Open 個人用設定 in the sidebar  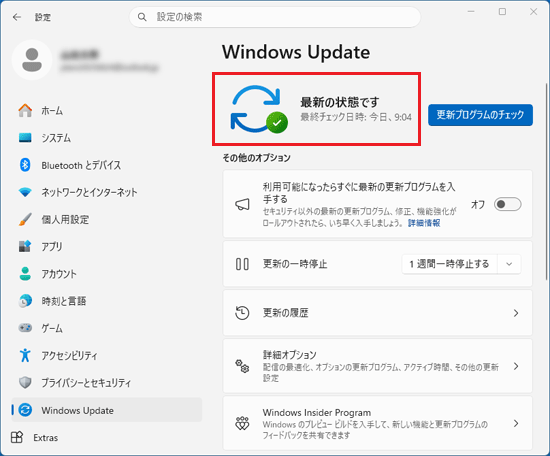click(x=107, y=219)
